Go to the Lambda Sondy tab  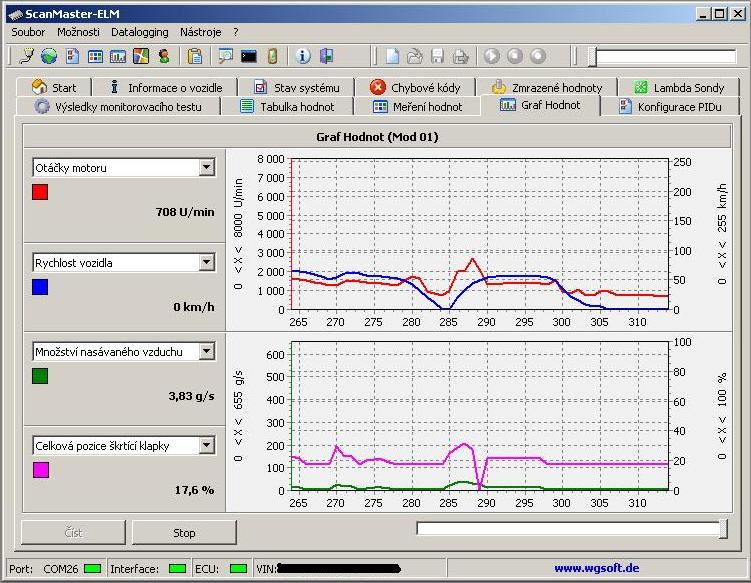[679, 87]
